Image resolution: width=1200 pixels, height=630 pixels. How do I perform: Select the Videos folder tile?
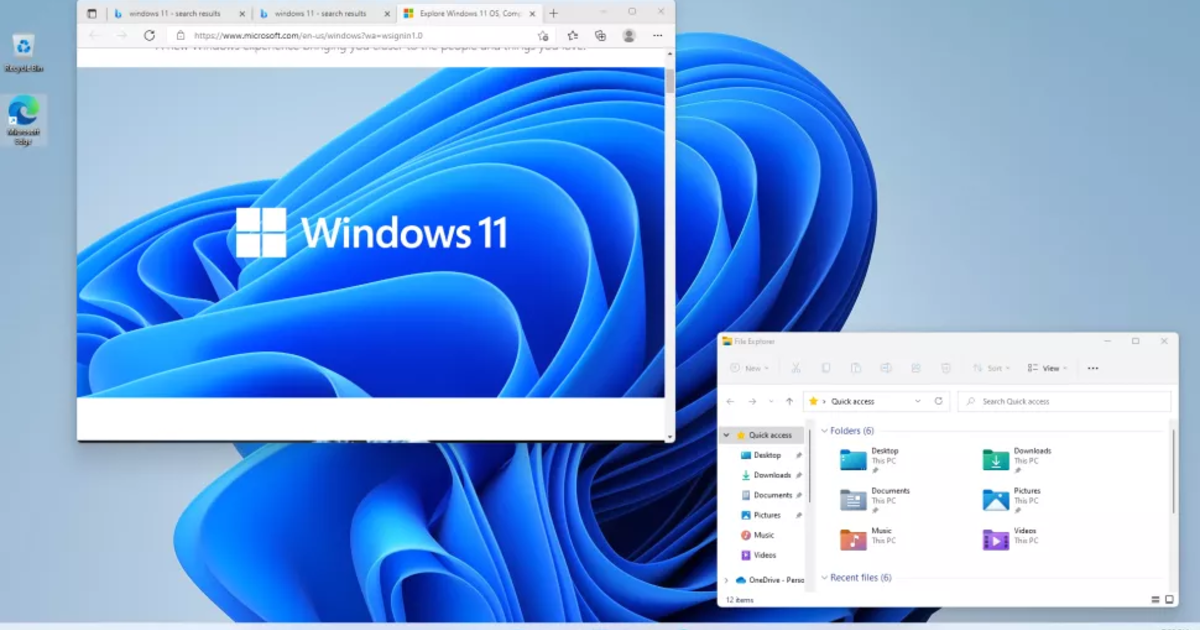click(1011, 540)
